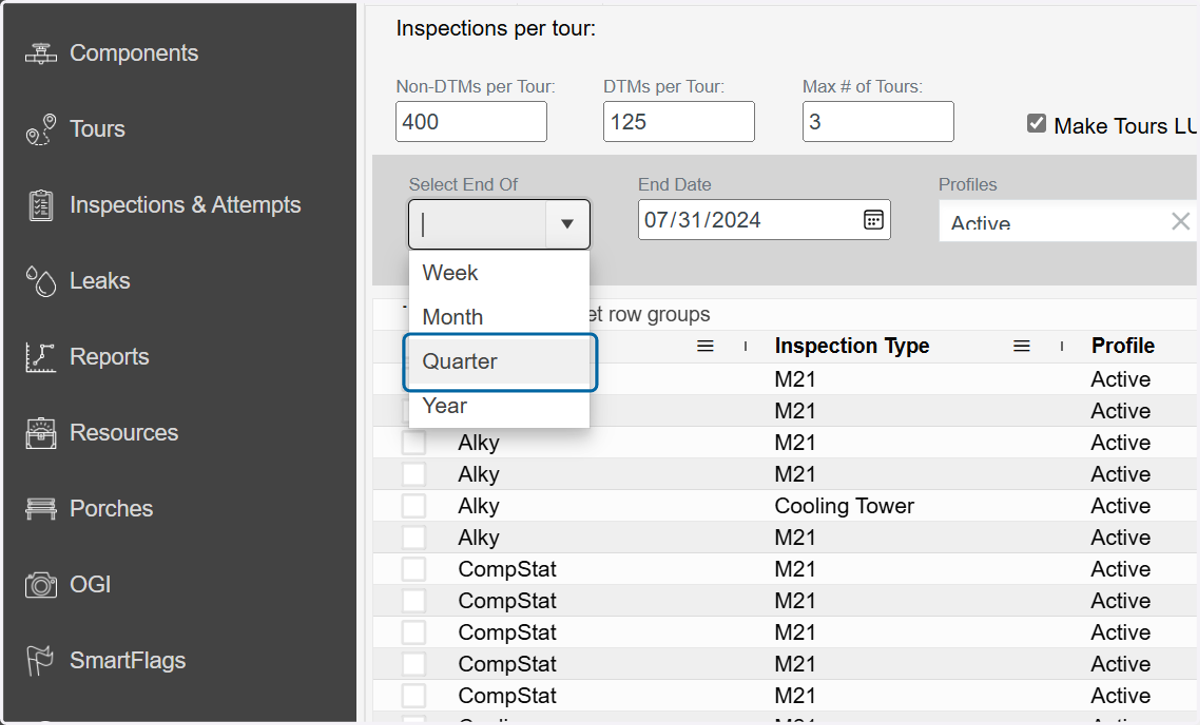Click the Select End Of text box
Image resolution: width=1200 pixels, height=725 pixels.
pos(478,224)
